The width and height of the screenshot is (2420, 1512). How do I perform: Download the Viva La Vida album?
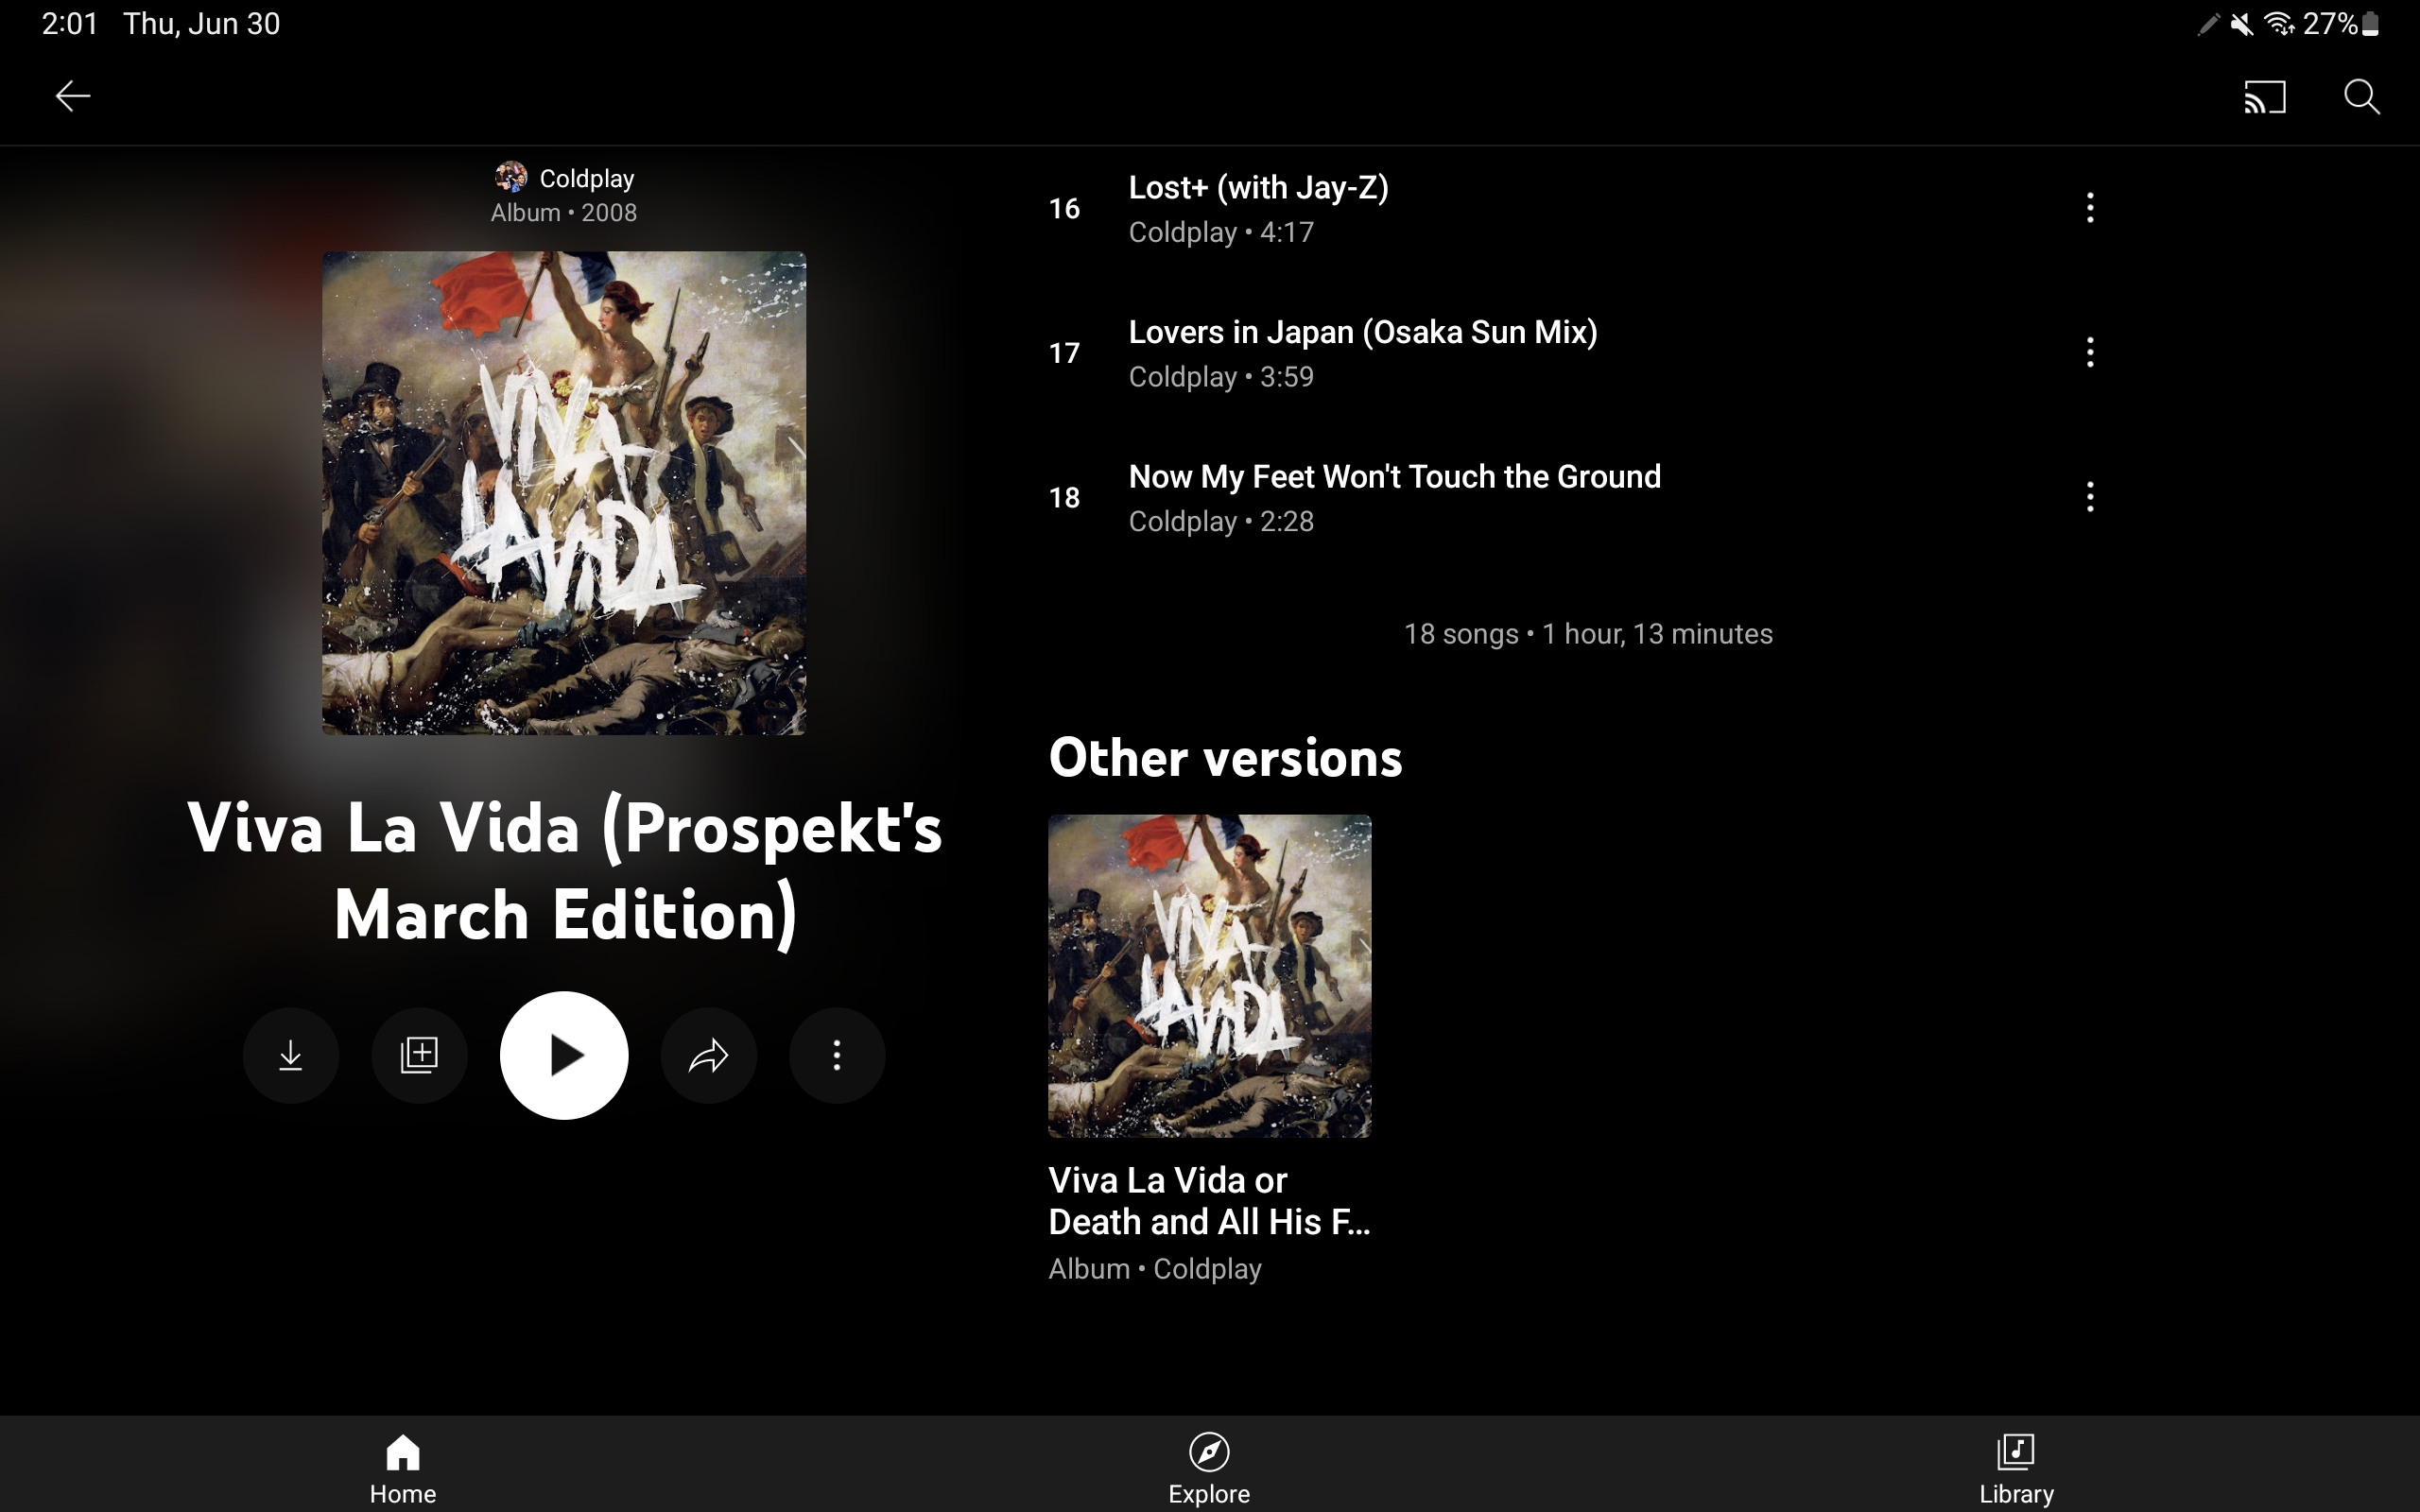[290, 1055]
